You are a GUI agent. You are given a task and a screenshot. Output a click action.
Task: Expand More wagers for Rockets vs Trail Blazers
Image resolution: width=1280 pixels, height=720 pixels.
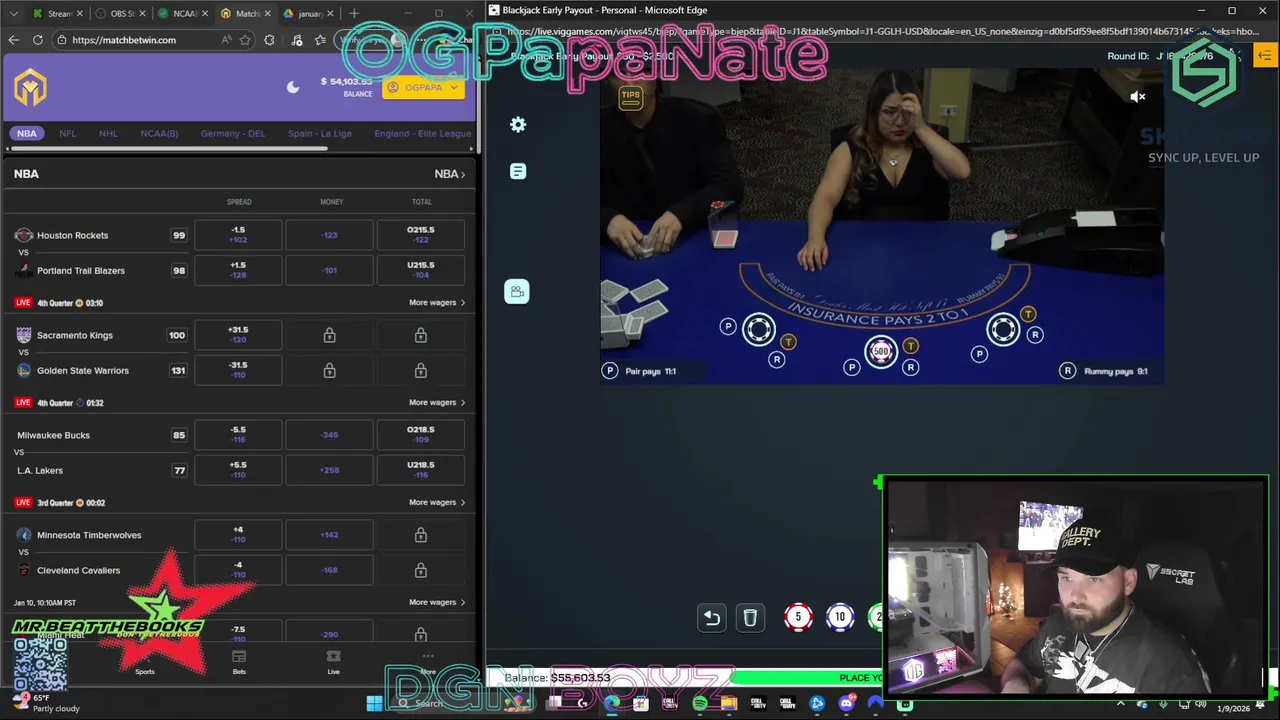[437, 302]
